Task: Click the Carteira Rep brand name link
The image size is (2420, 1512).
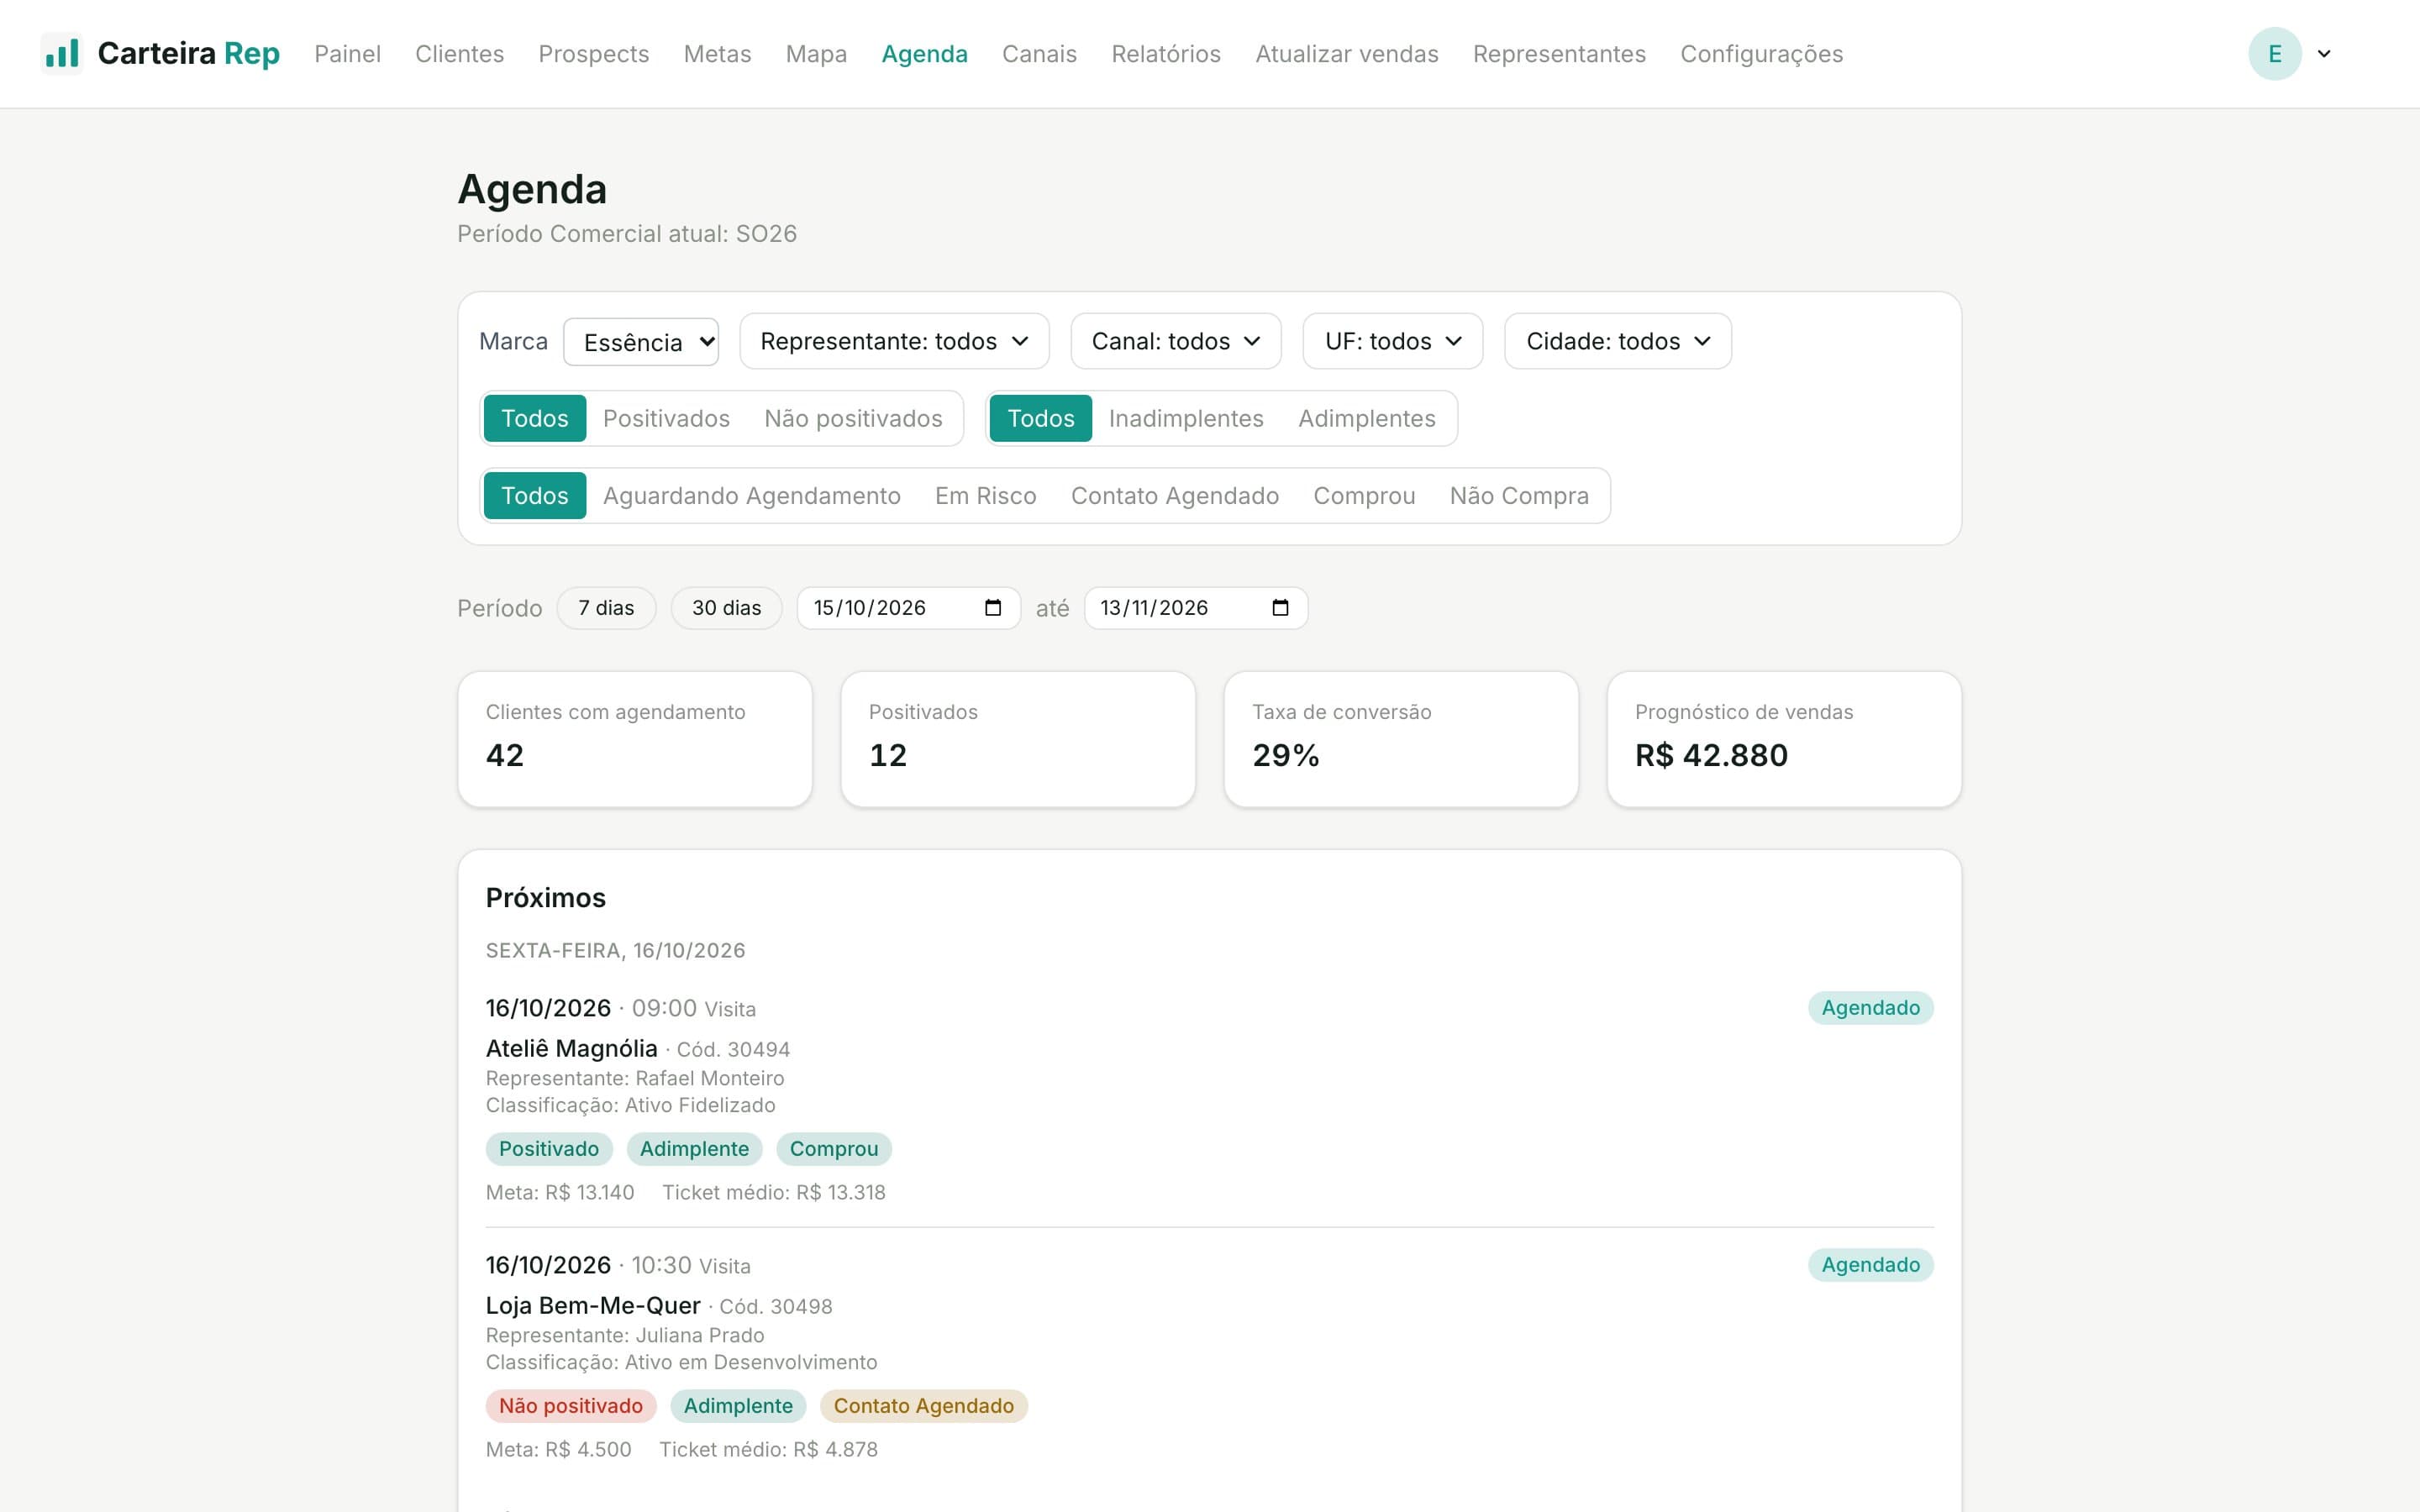Action: click(x=188, y=54)
